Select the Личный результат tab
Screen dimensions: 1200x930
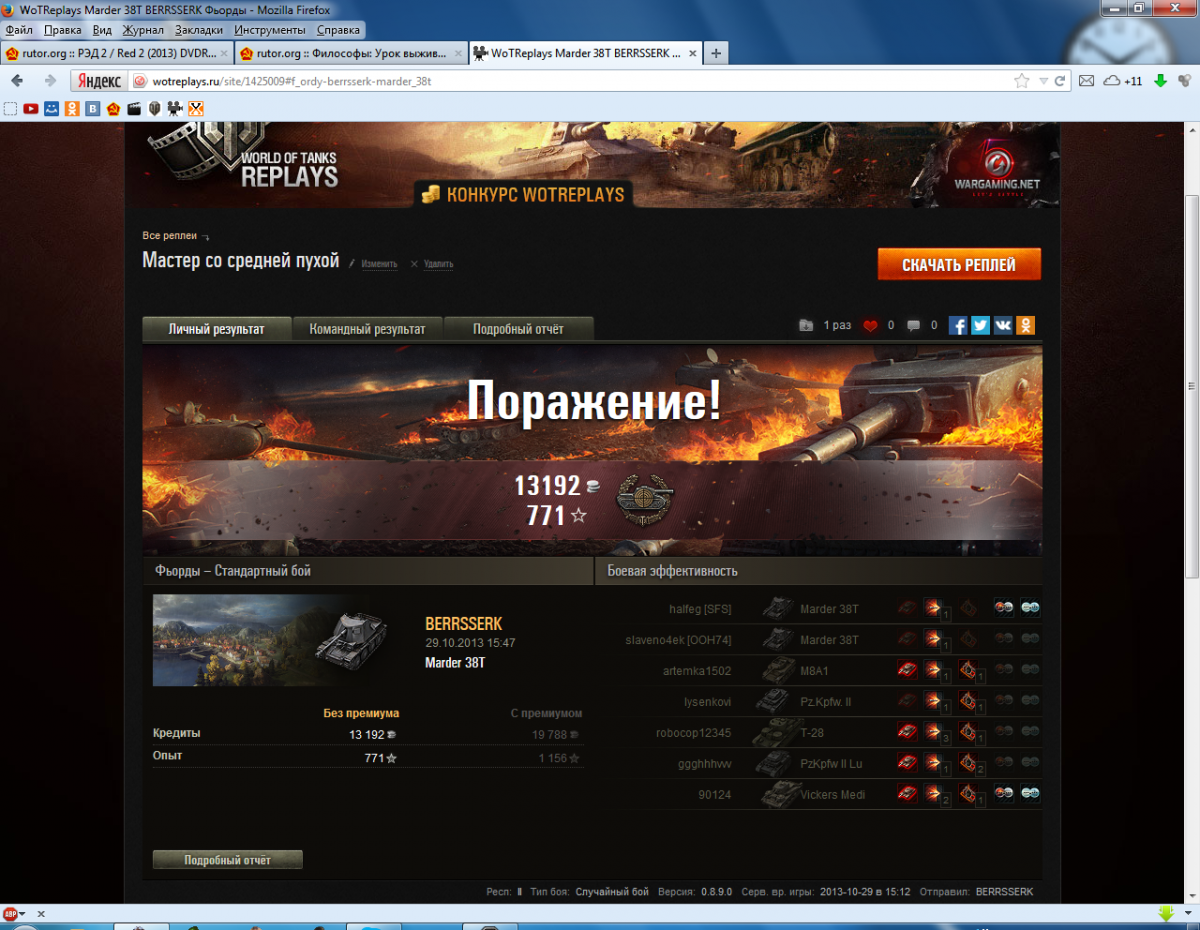[217, 329]
